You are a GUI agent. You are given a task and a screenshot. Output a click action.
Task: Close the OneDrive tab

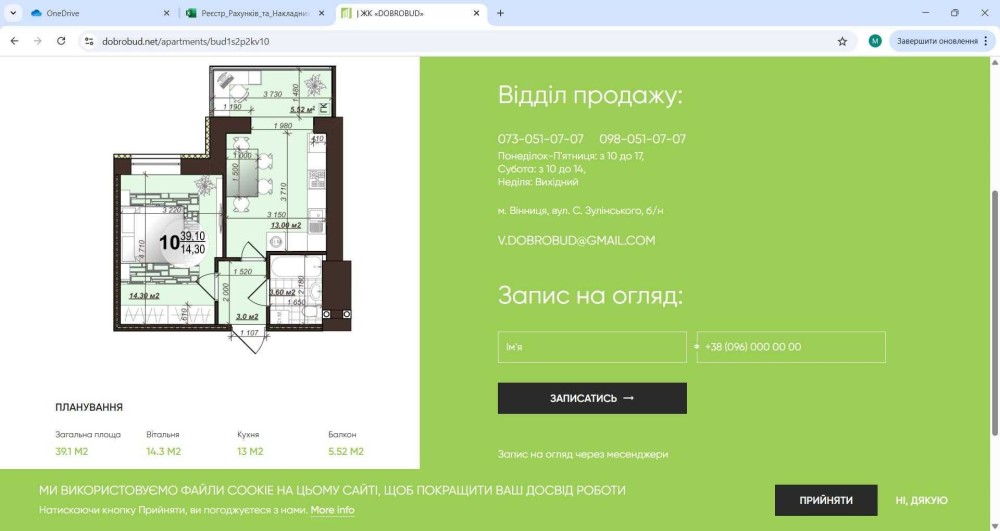click(x=166, y=13)
